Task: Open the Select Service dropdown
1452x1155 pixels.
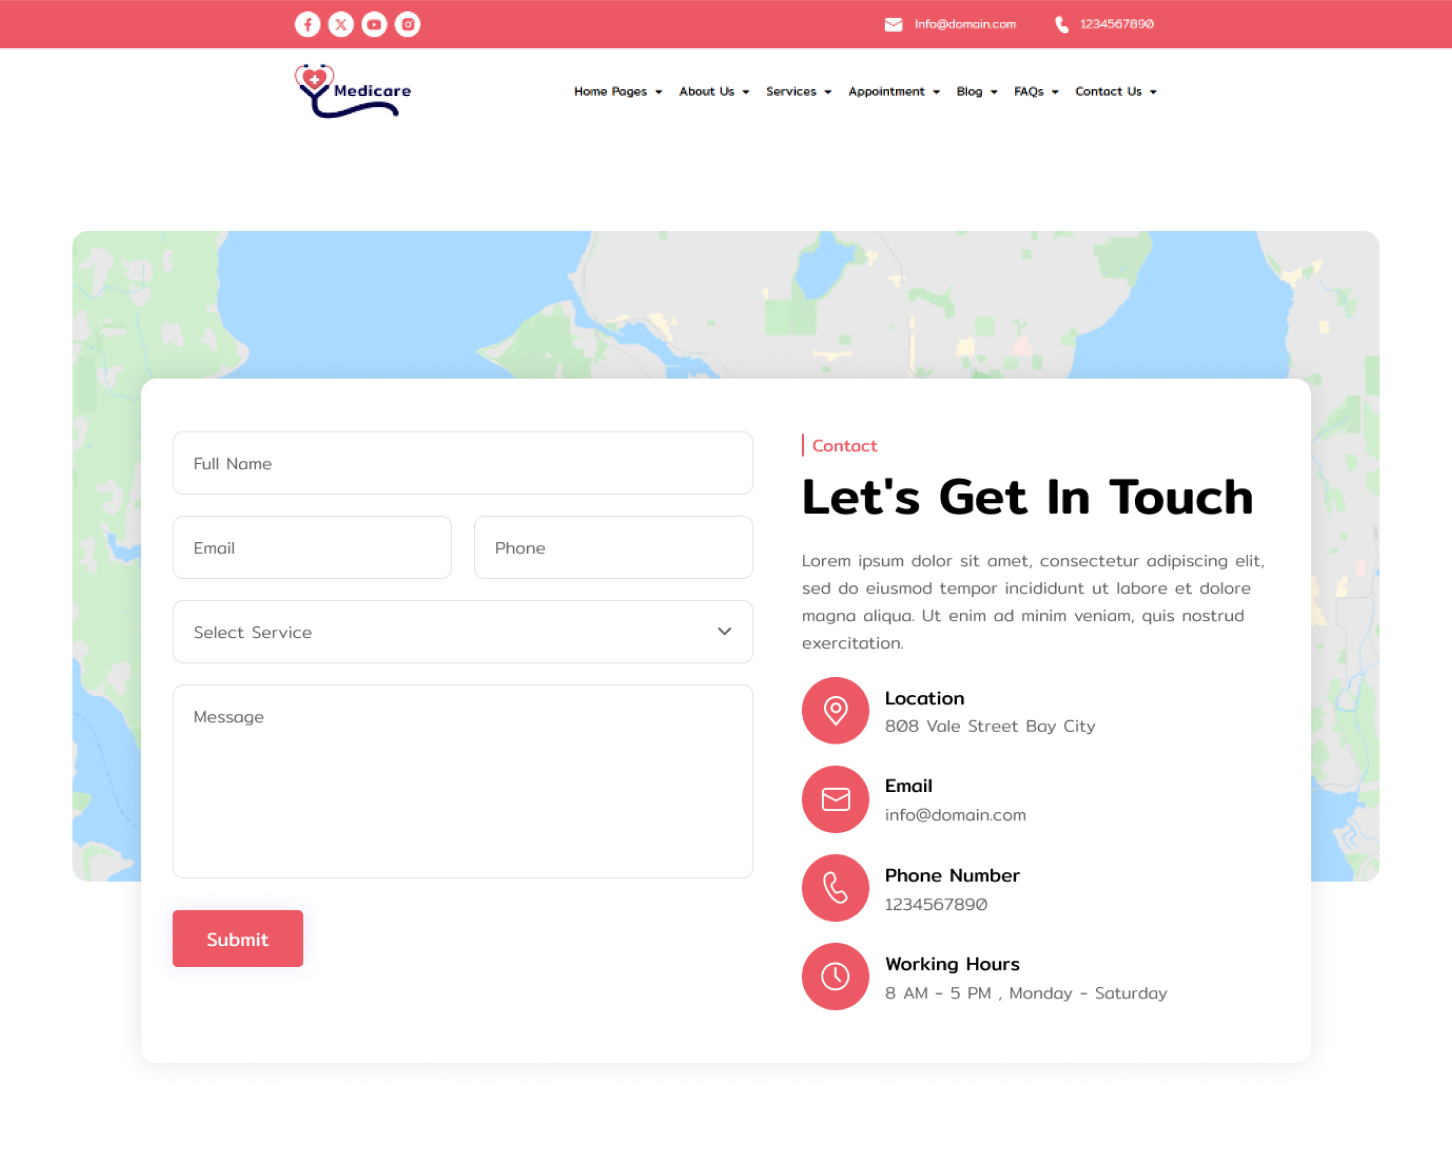Action: (x=462, y=632)
